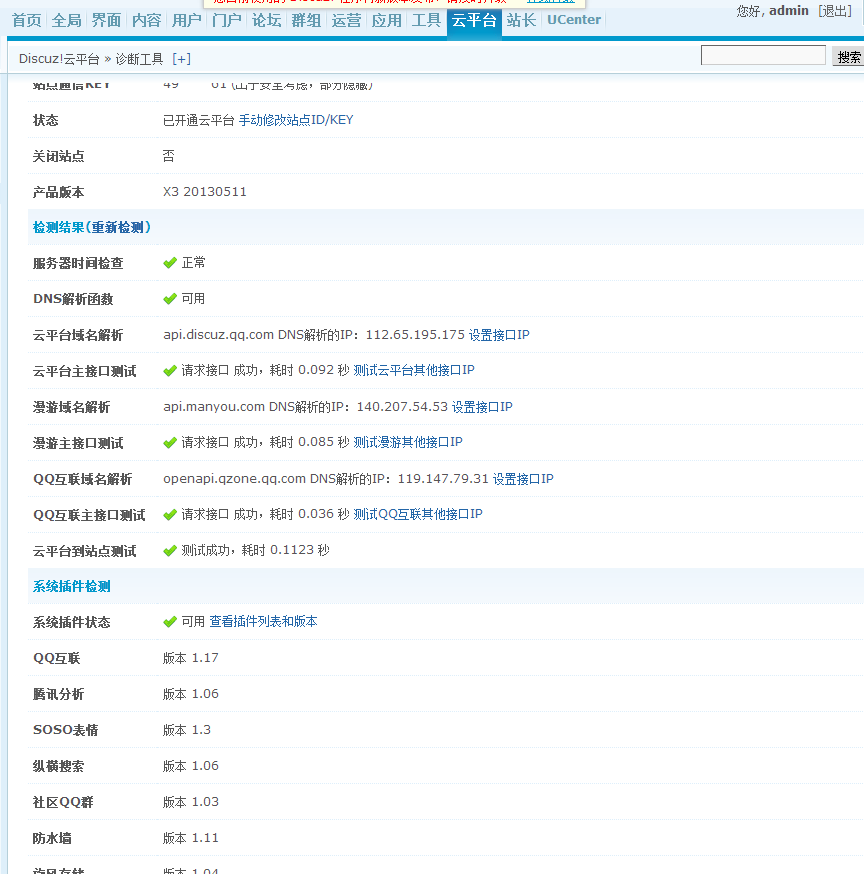The width and height of the screenshot is (864, 874).
Task: Click the 正常 result for server time
Action: tap(193, 263)
